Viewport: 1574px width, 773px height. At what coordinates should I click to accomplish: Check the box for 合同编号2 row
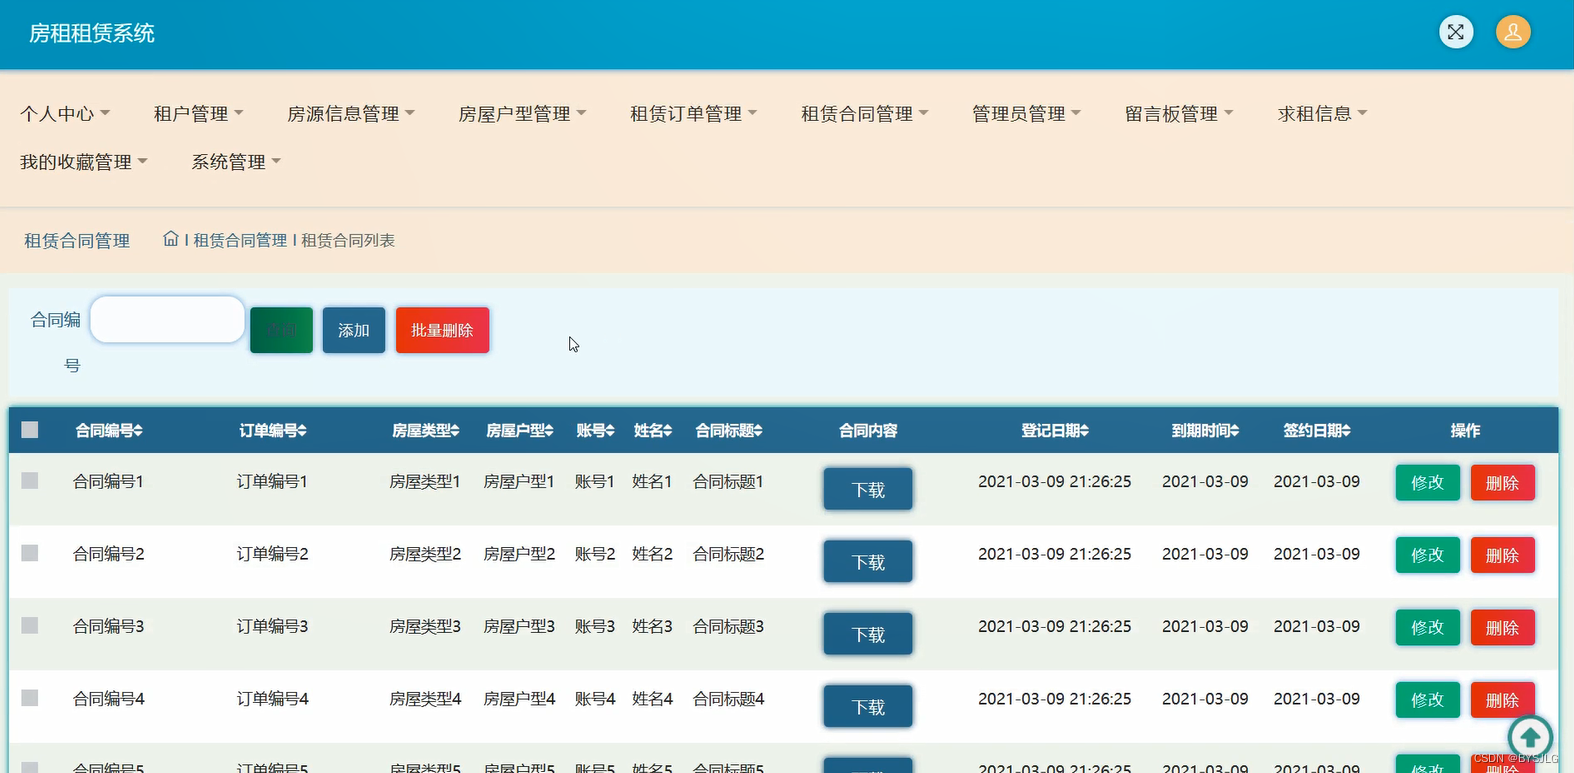30,553
